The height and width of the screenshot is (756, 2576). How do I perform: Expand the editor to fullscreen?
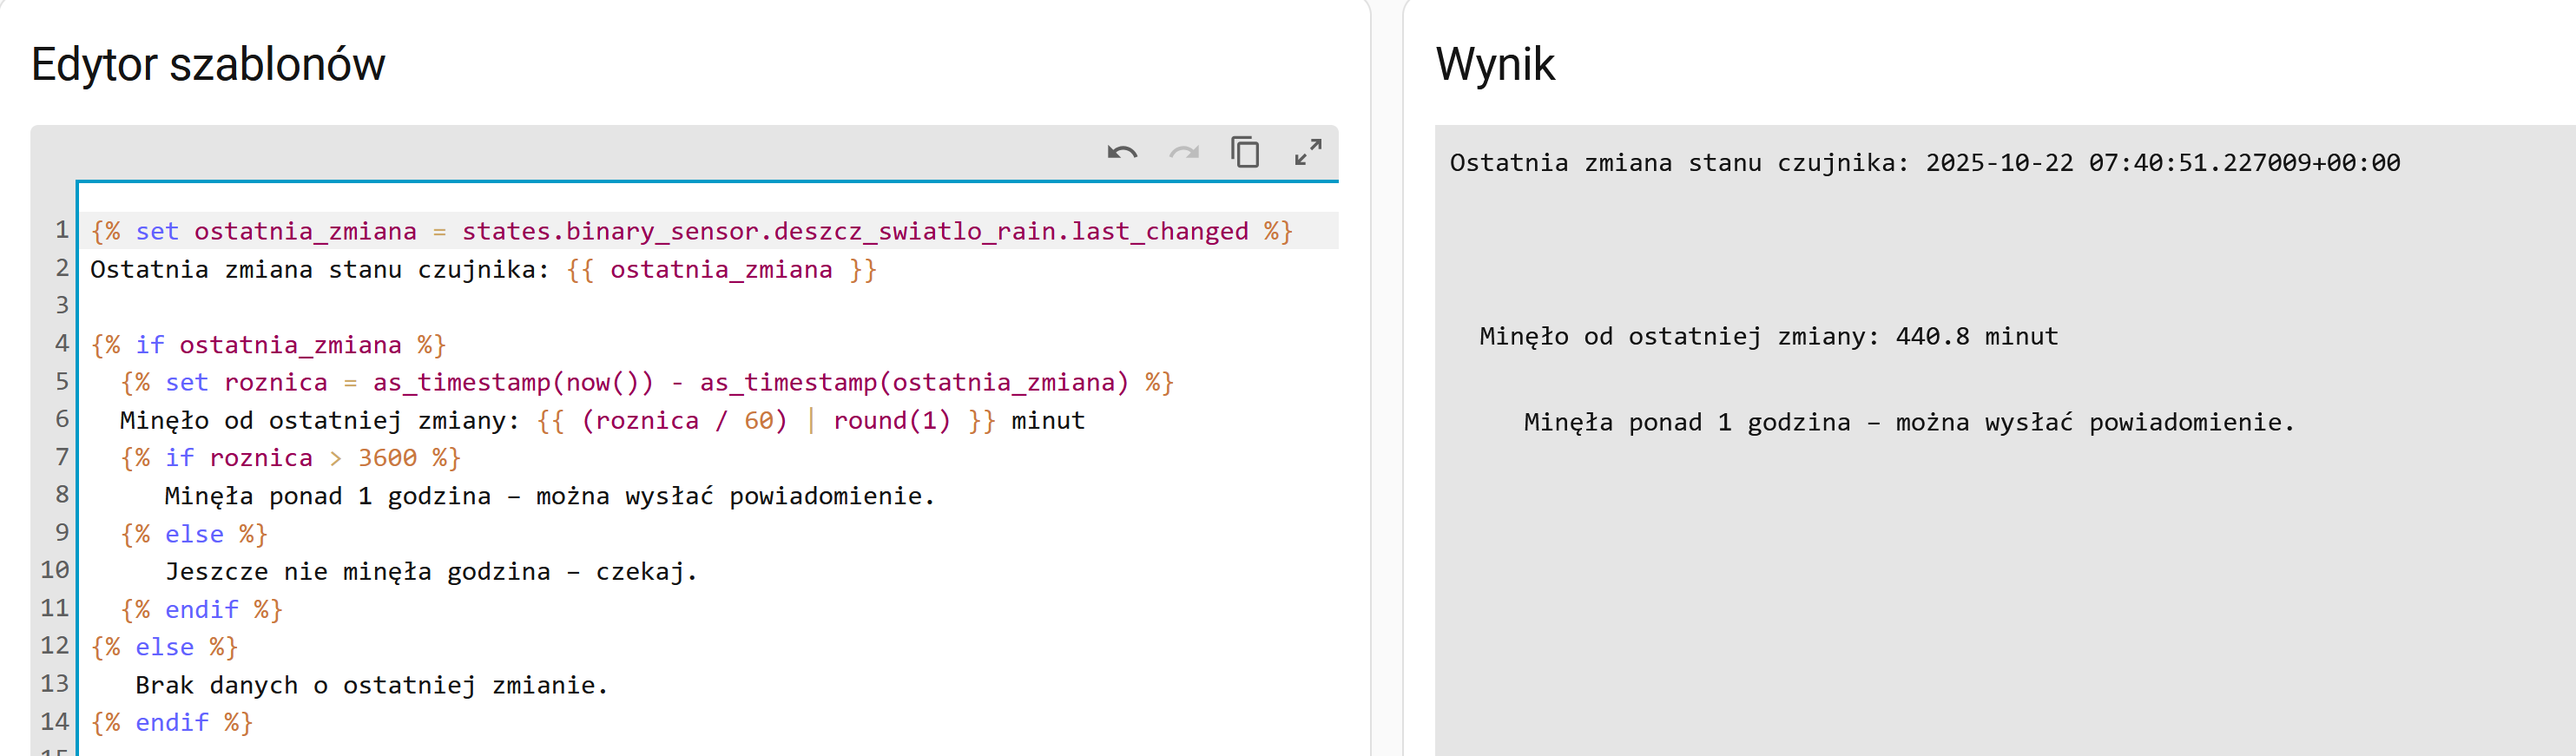pos(1308,153)
